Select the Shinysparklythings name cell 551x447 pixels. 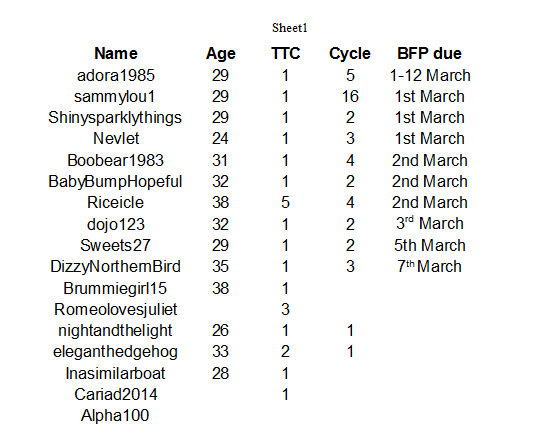(x=115, y=118)
